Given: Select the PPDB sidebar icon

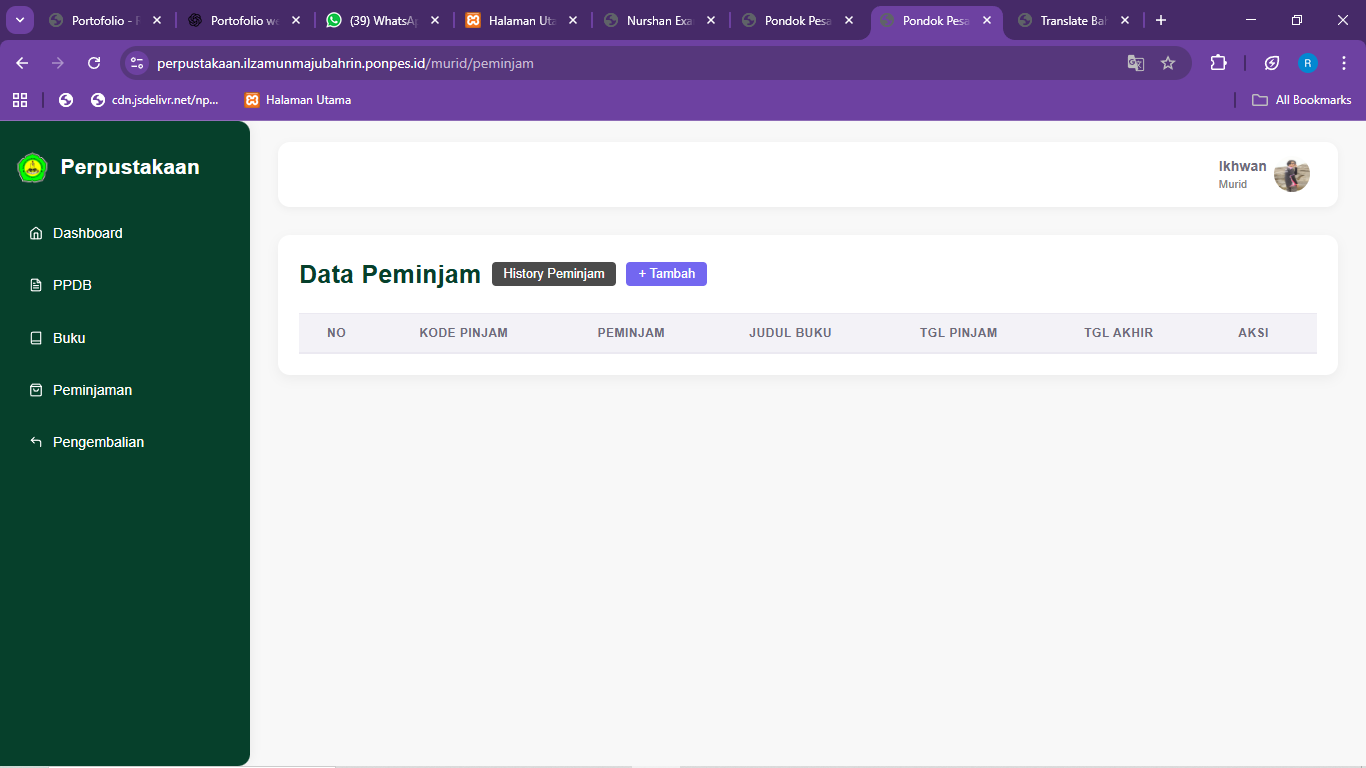Looking at the screenshot, I should pos(35,285).
